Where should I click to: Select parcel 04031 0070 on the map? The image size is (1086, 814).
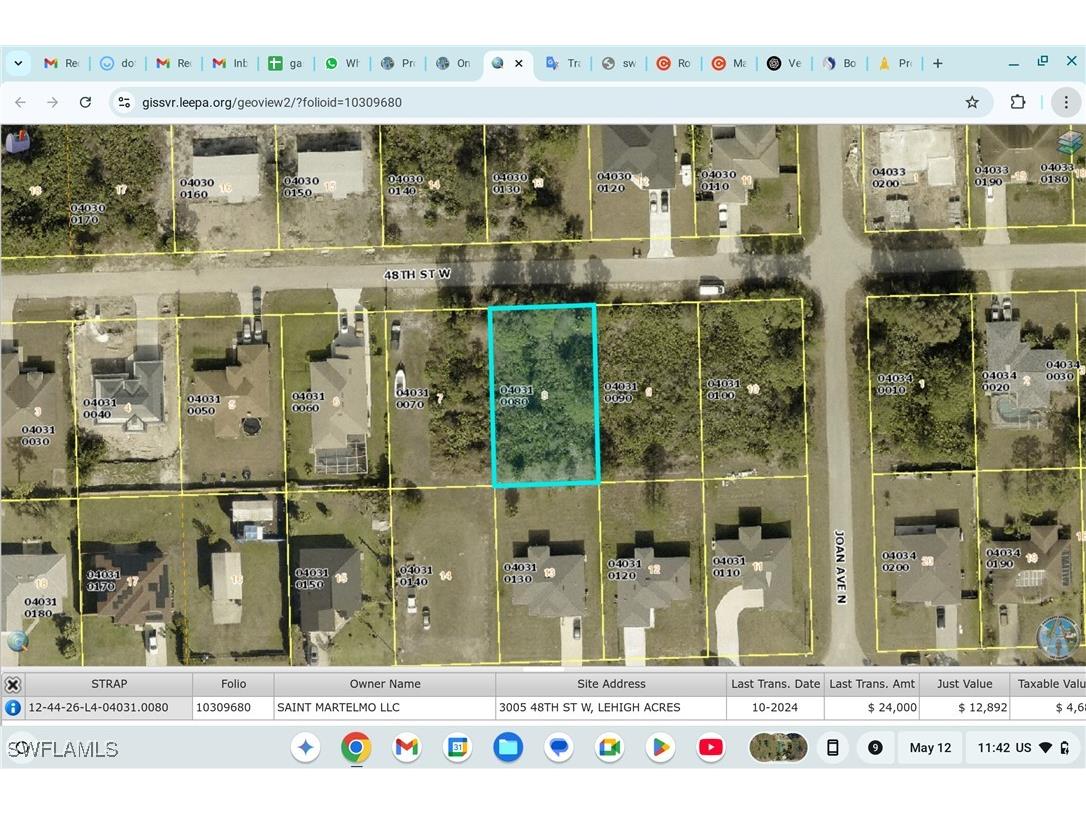[x=438, y=398]
